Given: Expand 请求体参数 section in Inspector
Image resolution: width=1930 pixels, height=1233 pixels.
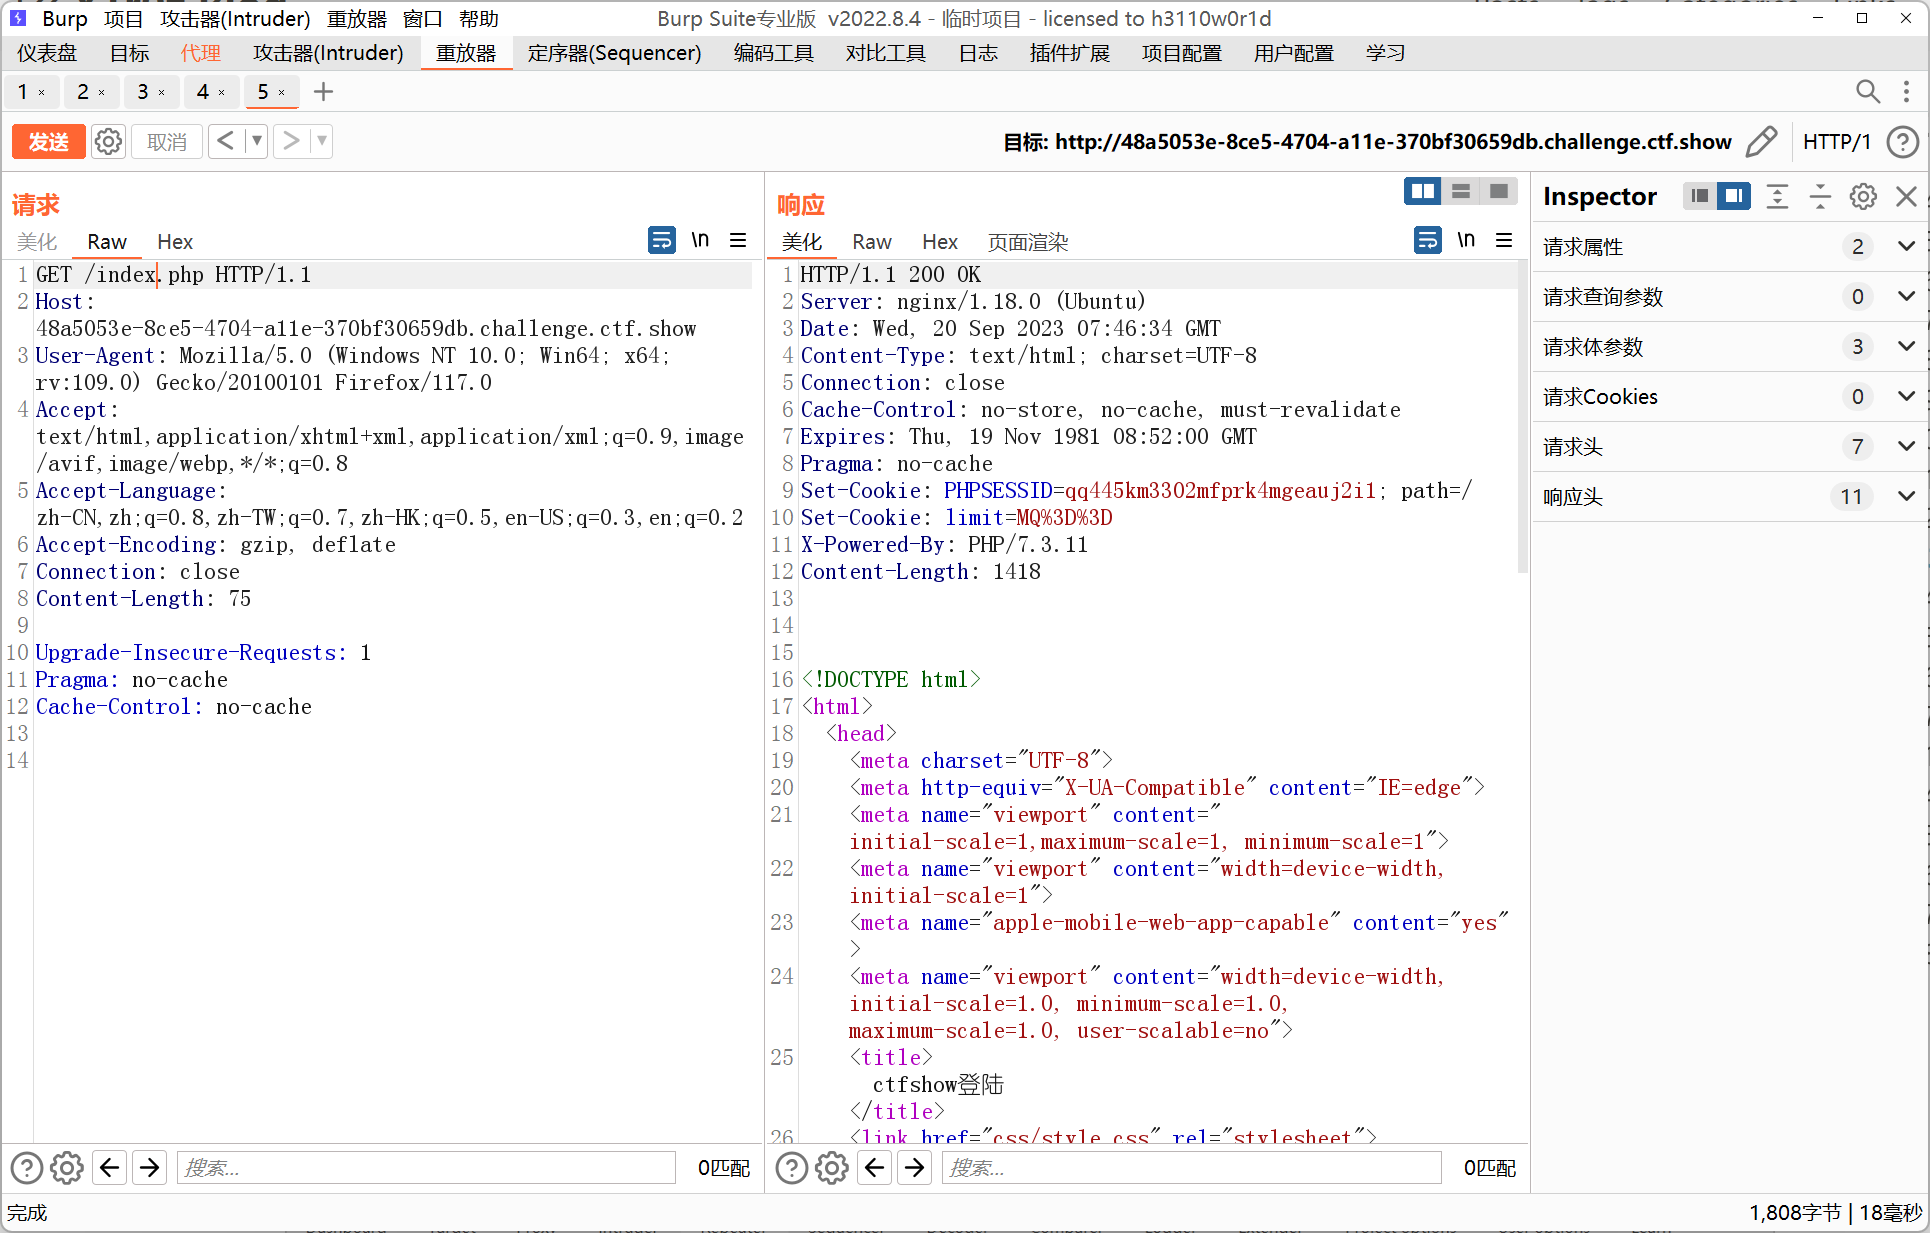Looking at the screenshot, I should (1906, 346).
